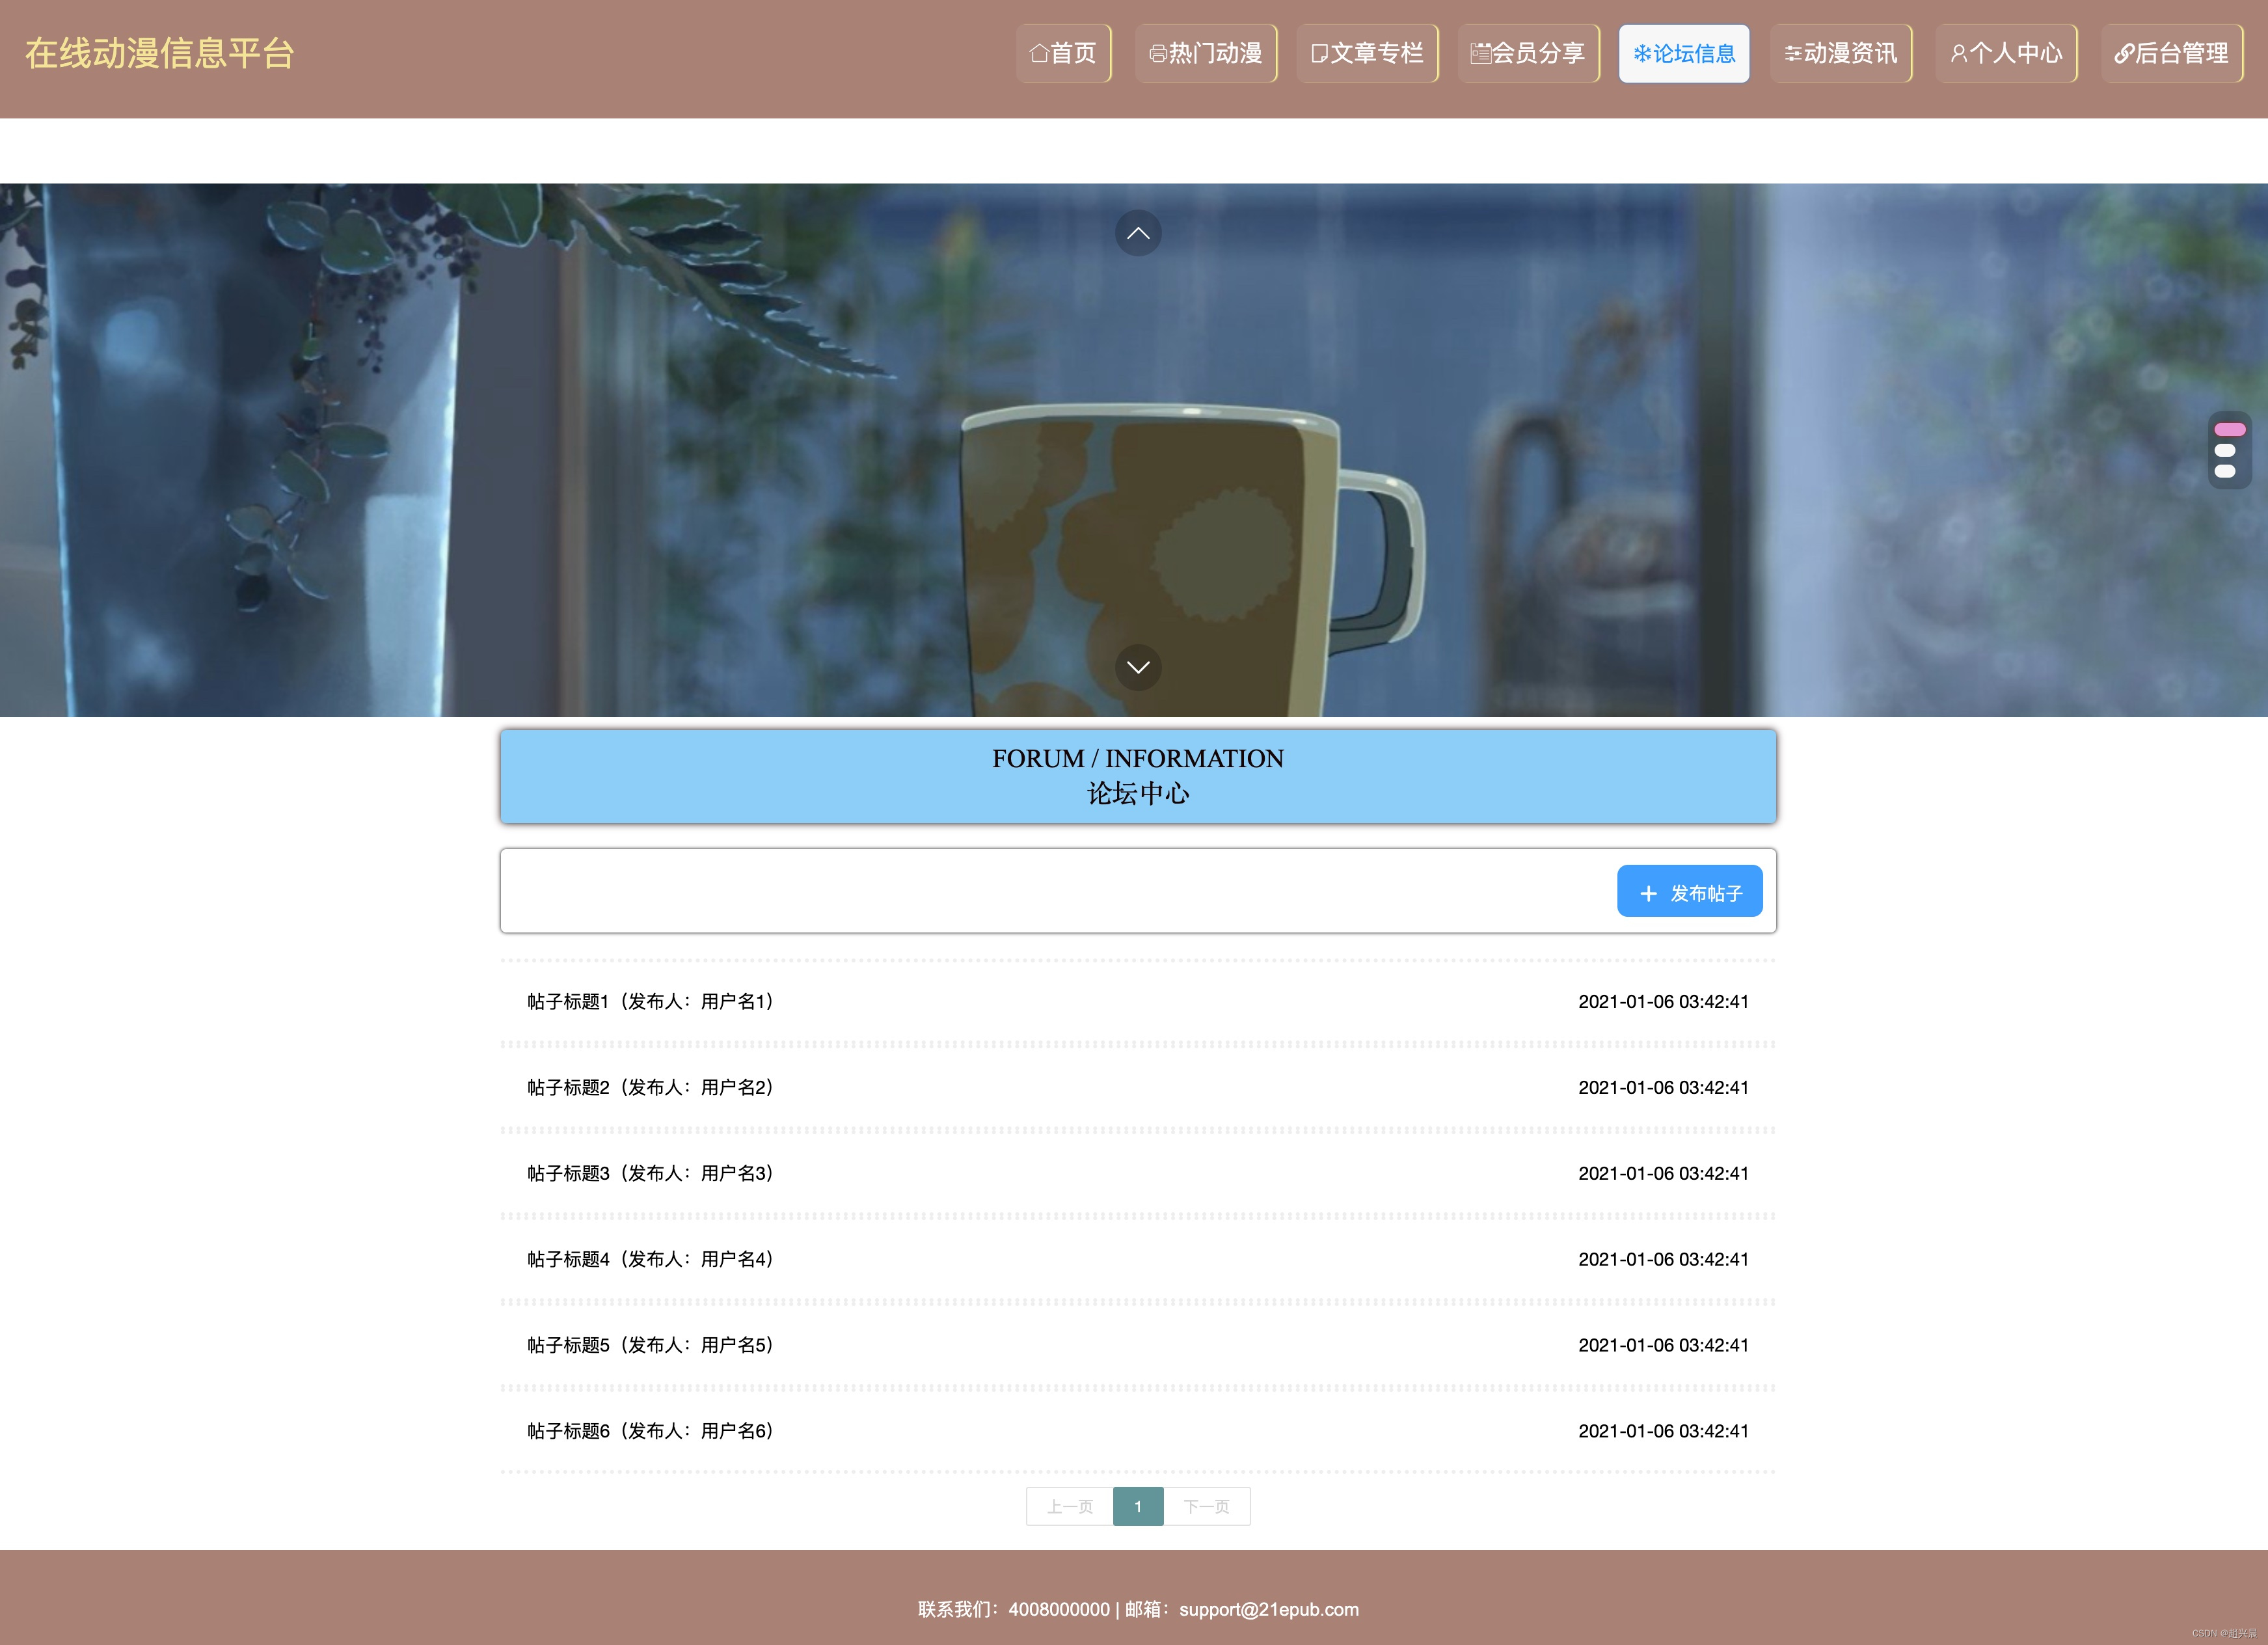This screenshot has width=2268, height=1645.
Task: Open the 会员分享 navigation item
Action: (x=1528, y=54)
